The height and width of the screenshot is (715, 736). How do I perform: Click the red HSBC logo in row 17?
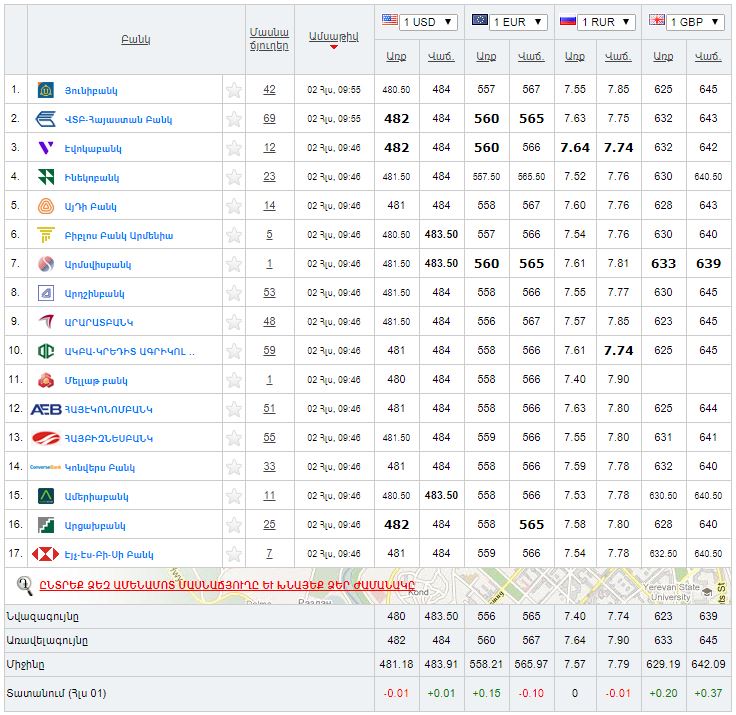coord(46,554)
